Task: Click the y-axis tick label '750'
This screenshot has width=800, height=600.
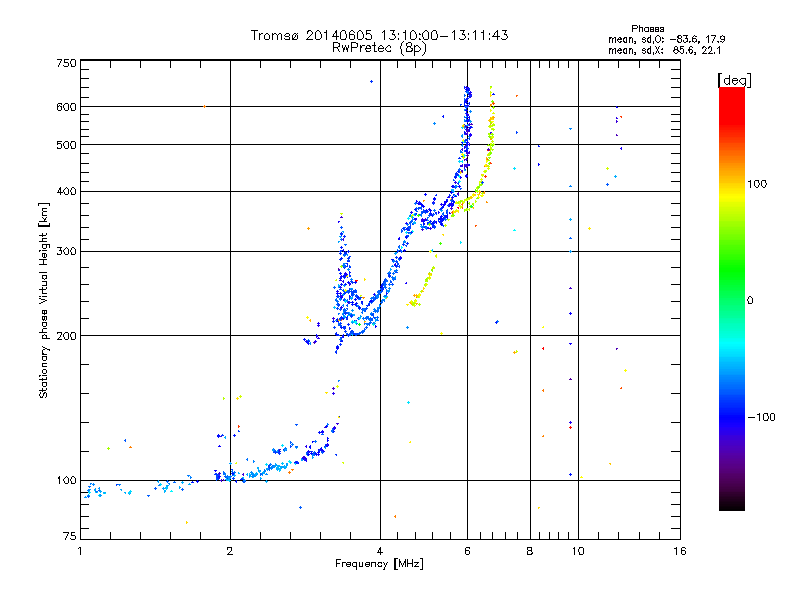Action: [66, 63]
